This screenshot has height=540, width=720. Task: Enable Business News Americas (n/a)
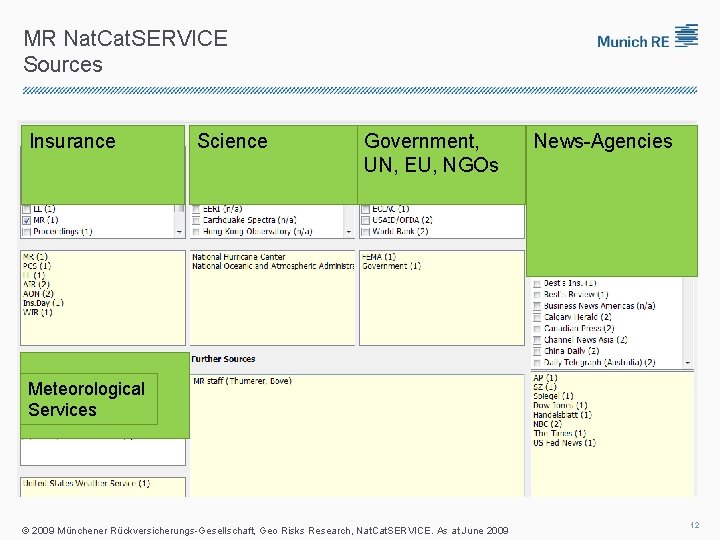click(x=537, y=306)
